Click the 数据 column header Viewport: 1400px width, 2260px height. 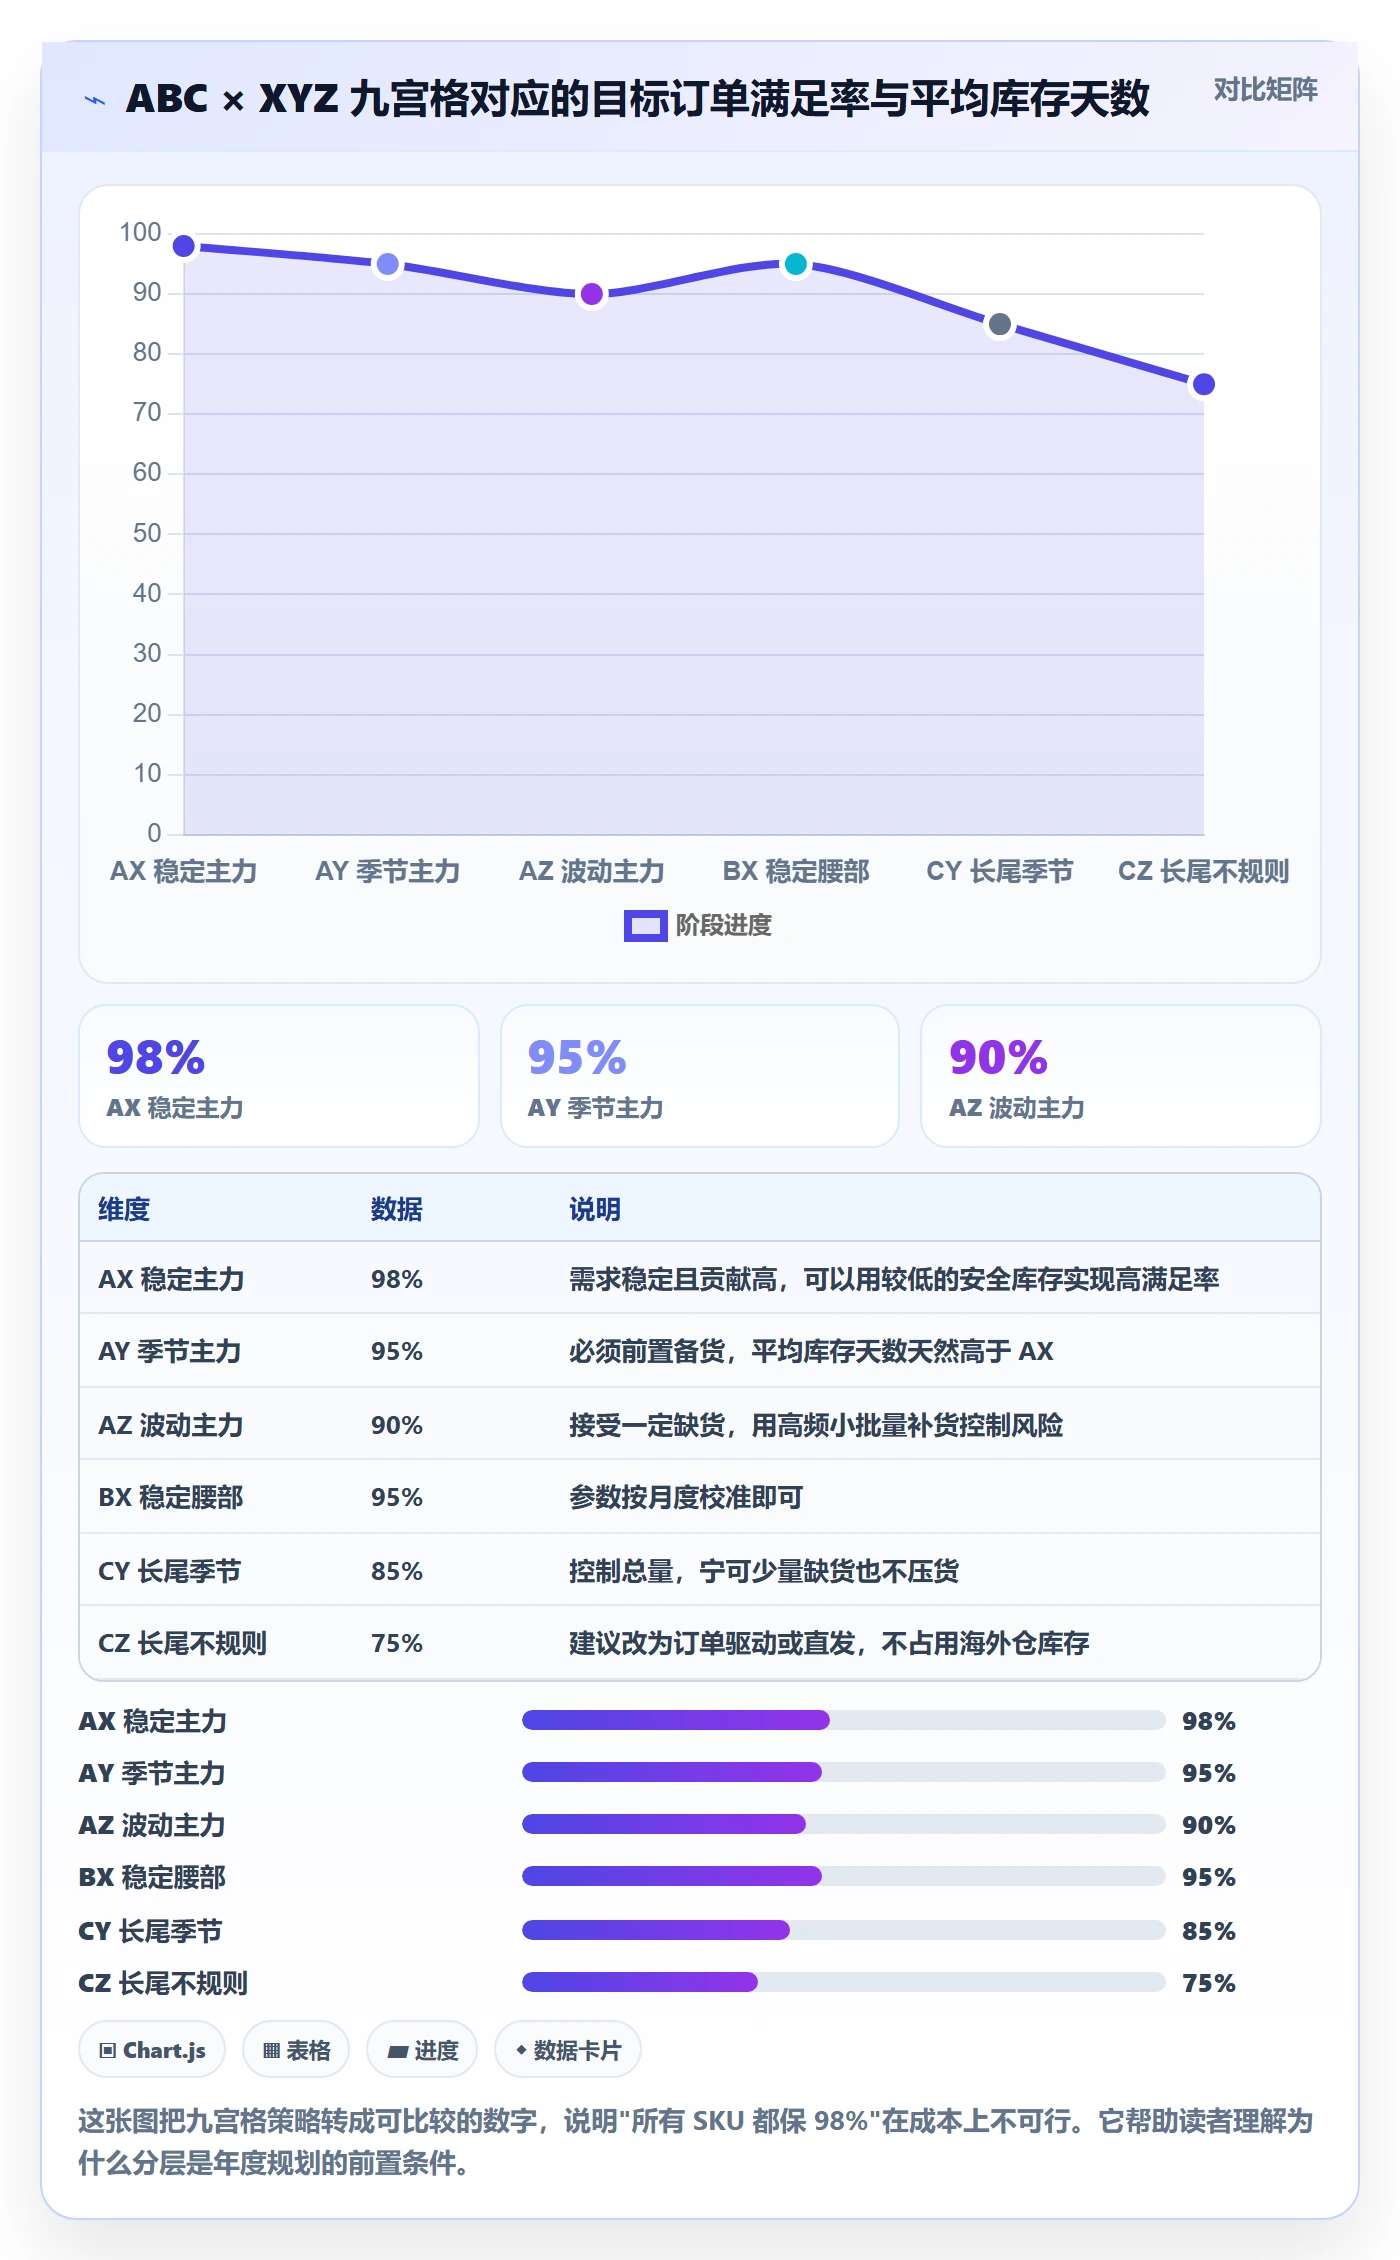(x=397, y=1209)
